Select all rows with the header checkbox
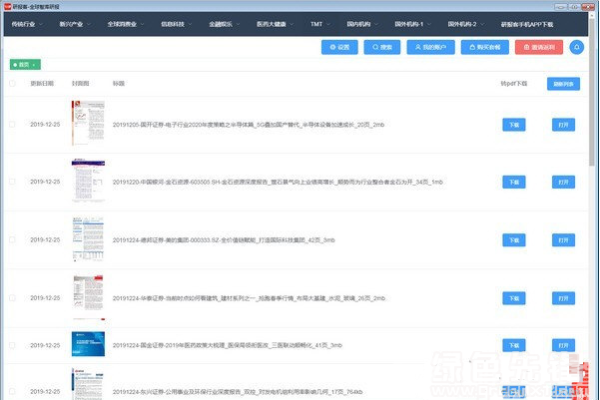Screen dimensions: 600x400 pos(12,83)
